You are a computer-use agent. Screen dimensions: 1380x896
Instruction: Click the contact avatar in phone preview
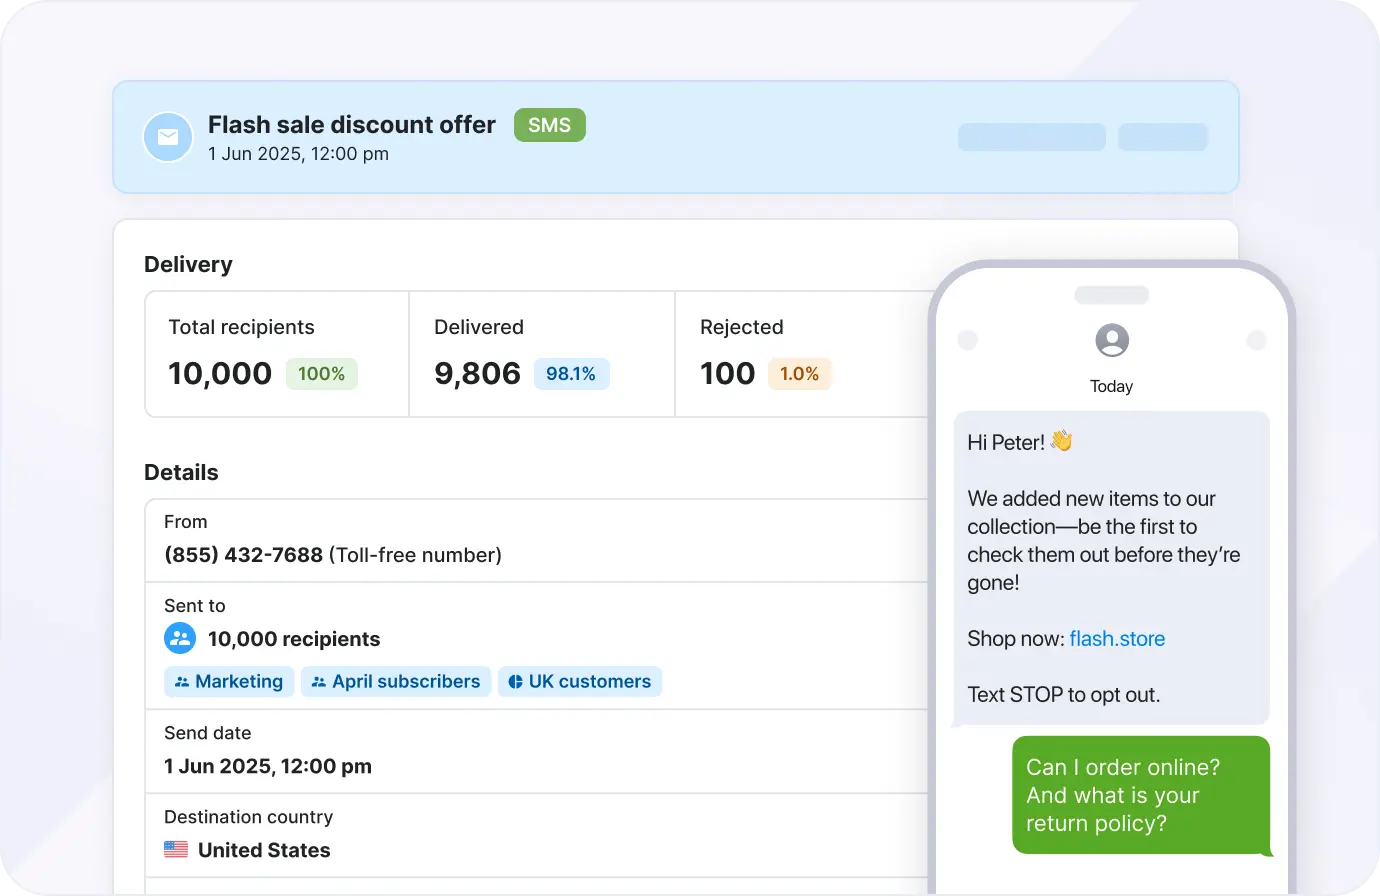[x=1111, y=341]
